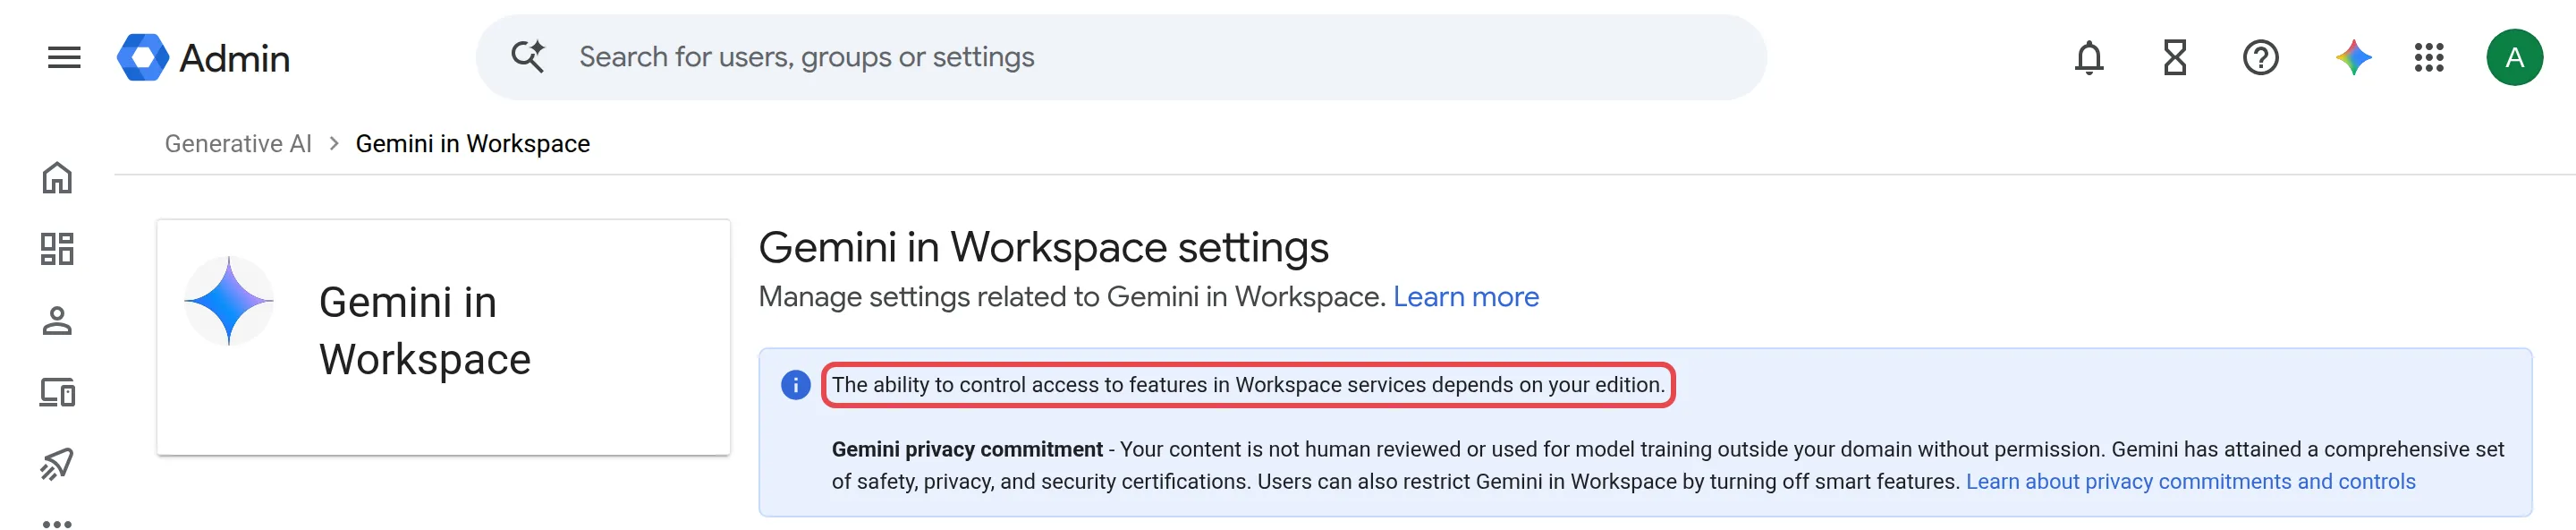Go to Home in sidebar
Viewport: 2576px width, 530px height.
pyautogui.click(x=57, y=178)
